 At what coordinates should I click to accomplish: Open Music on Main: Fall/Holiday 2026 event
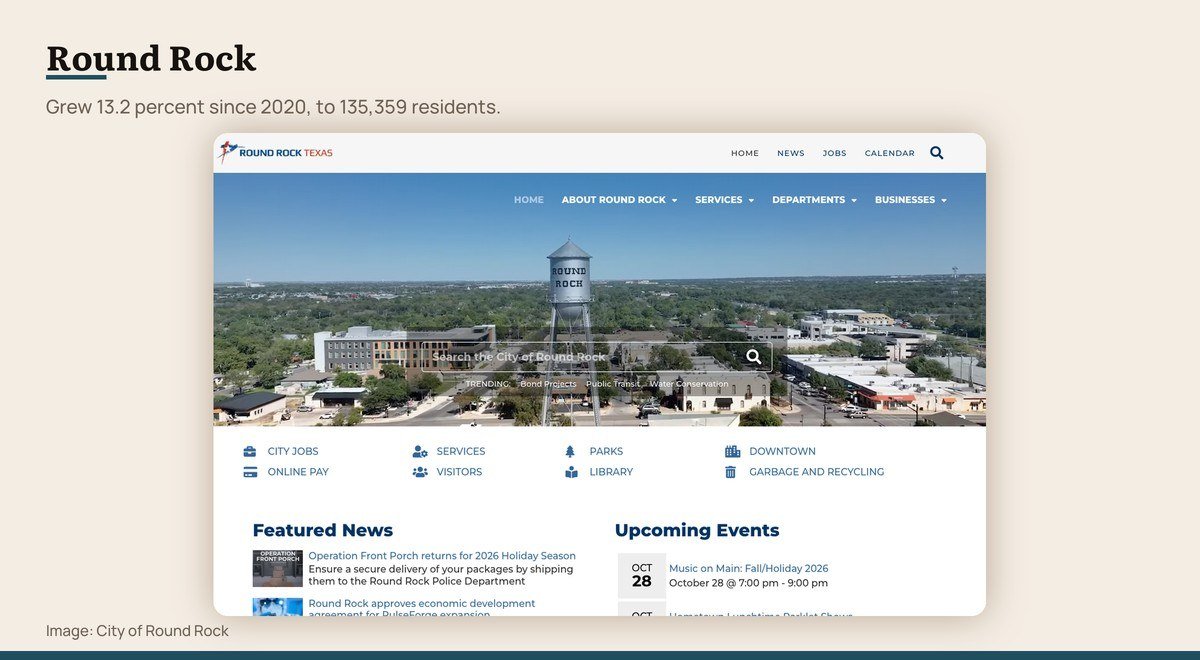749,569
